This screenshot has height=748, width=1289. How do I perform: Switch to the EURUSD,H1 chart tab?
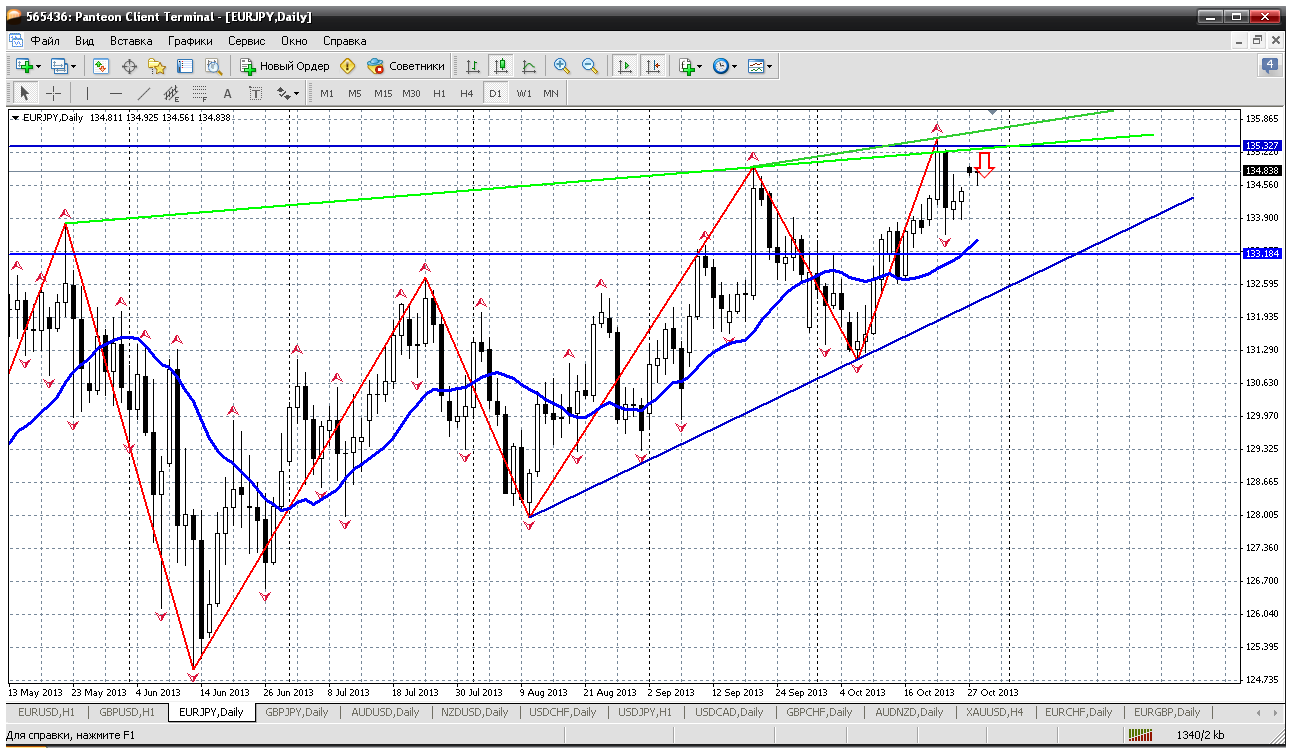pyautogui.click(x=45, y=712)
